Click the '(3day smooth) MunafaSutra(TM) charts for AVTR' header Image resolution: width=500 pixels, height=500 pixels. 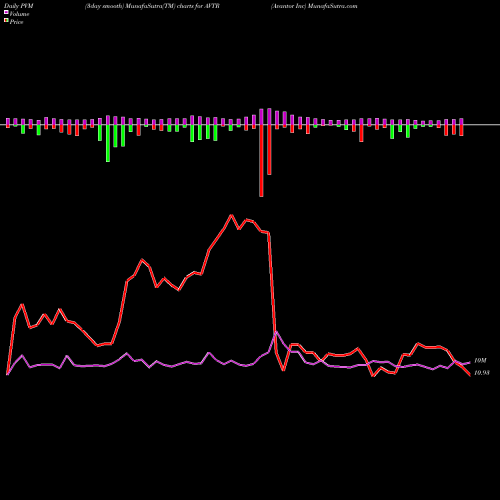[x=152, y=6]
